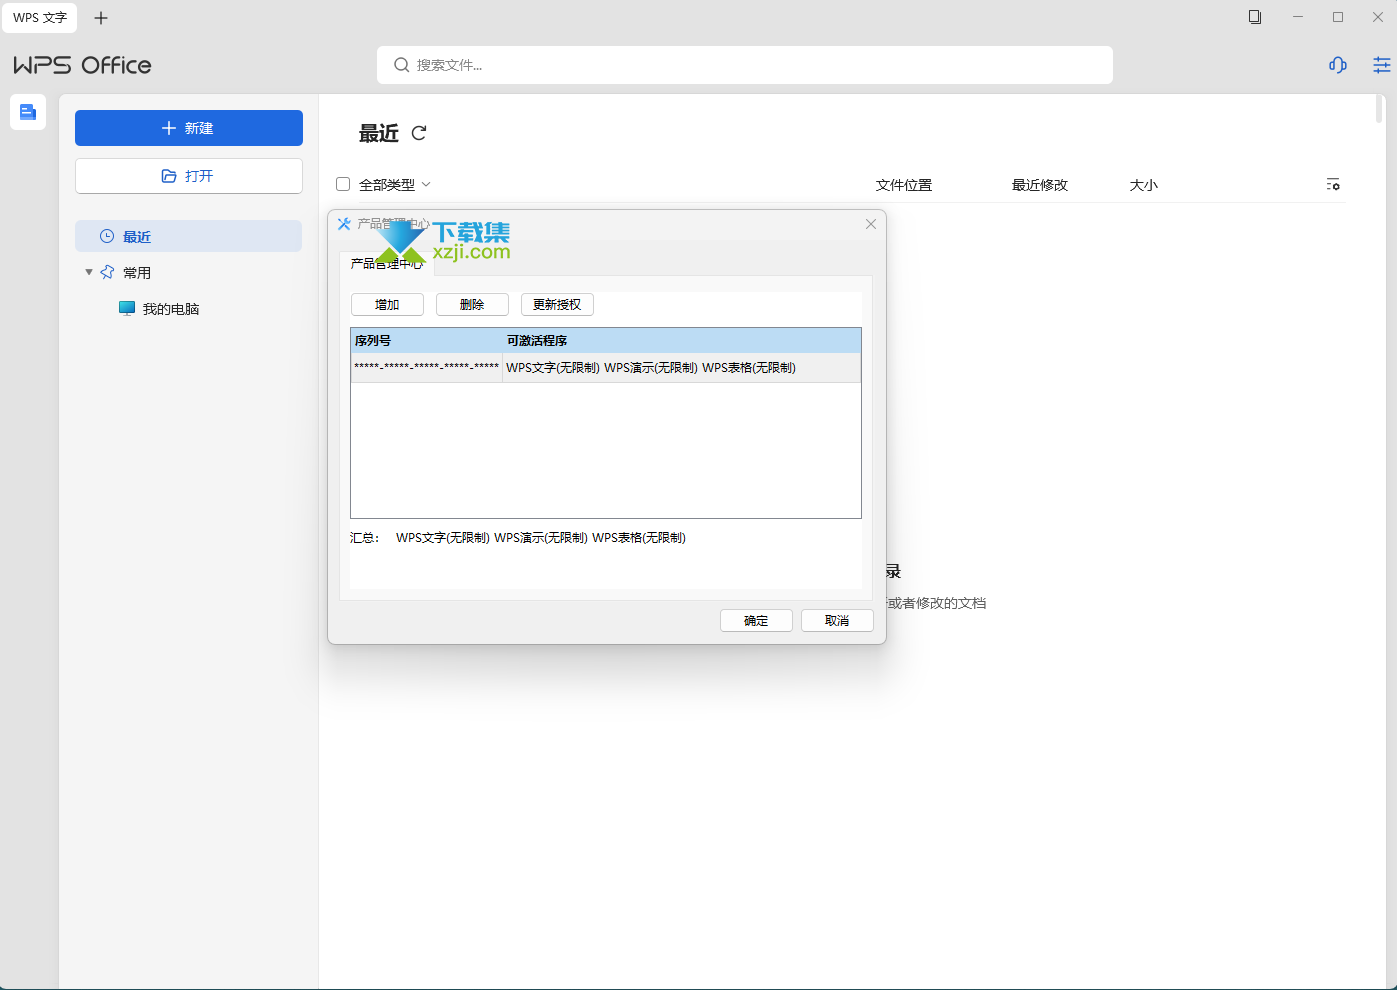
Task: Select the masked serial number row
Action: 606,368
